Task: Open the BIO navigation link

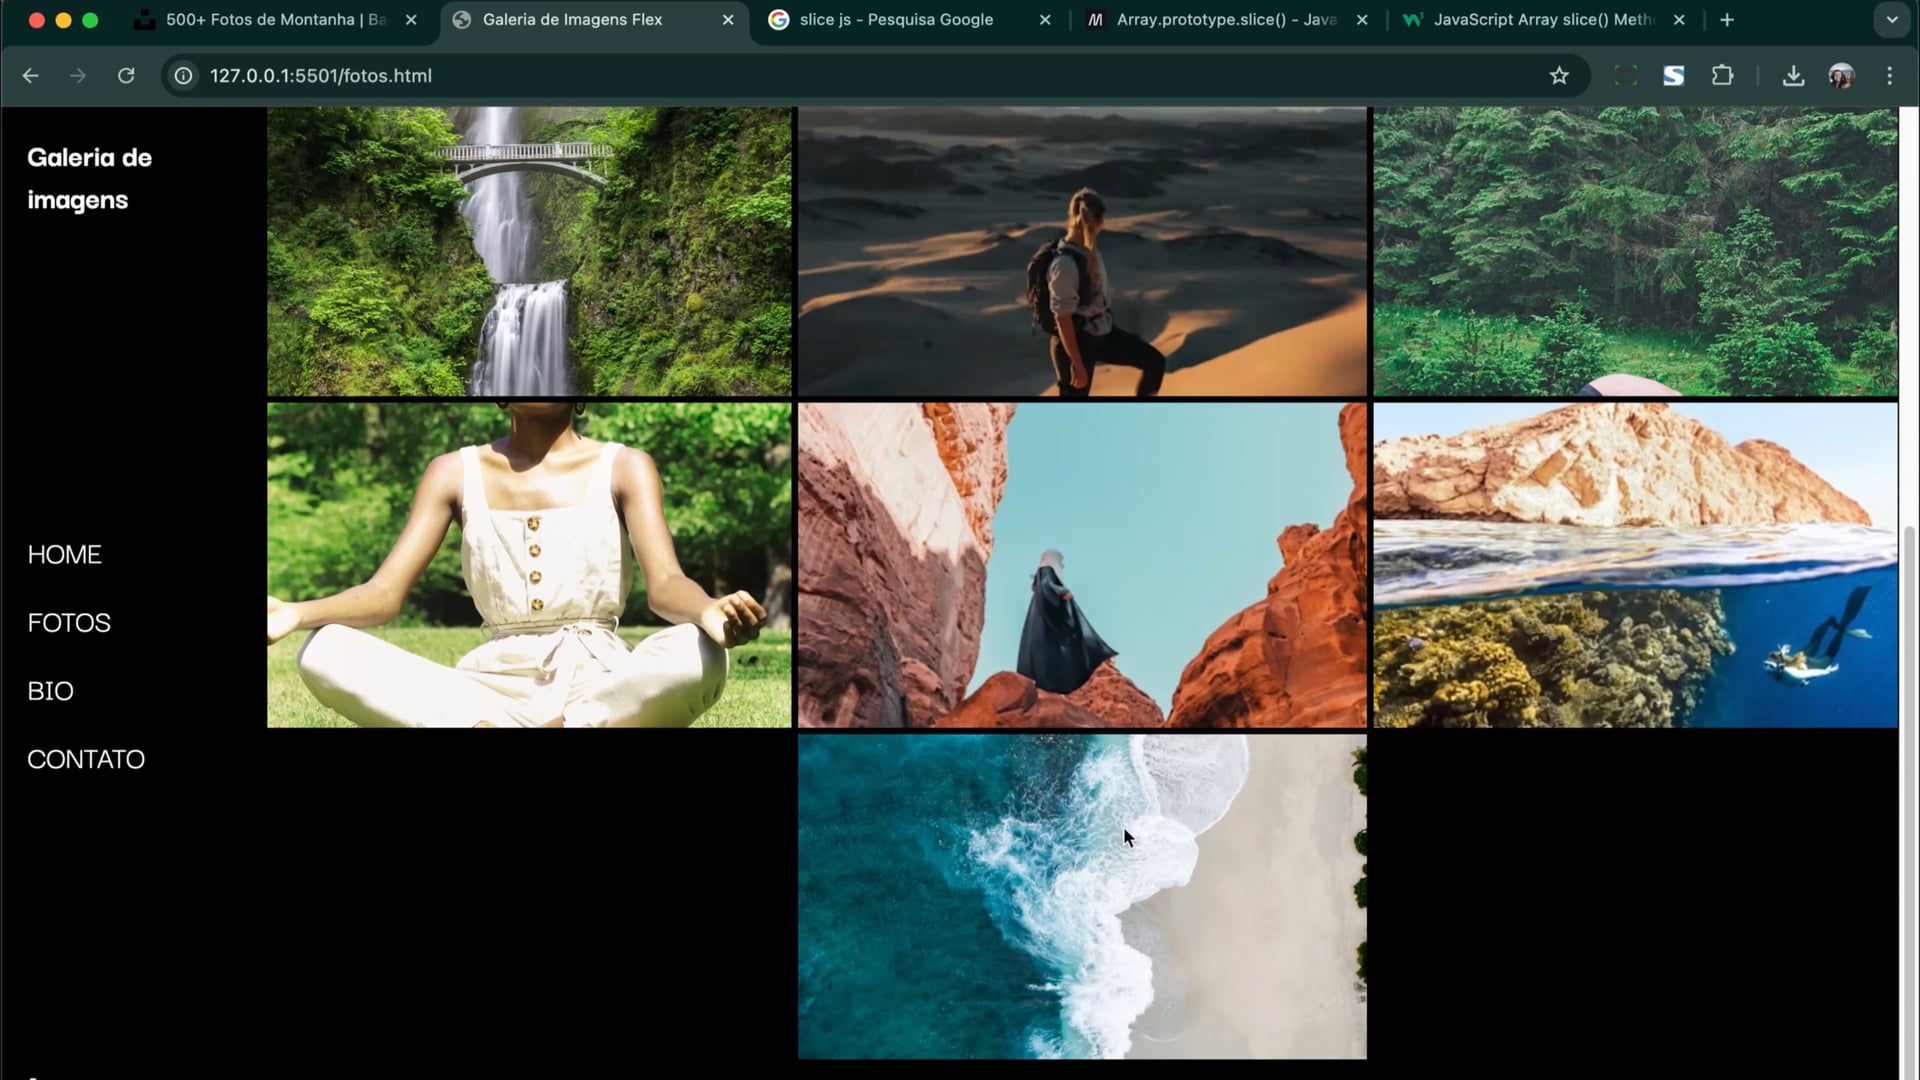Action: pyautogui.click(x=50, y=691)
